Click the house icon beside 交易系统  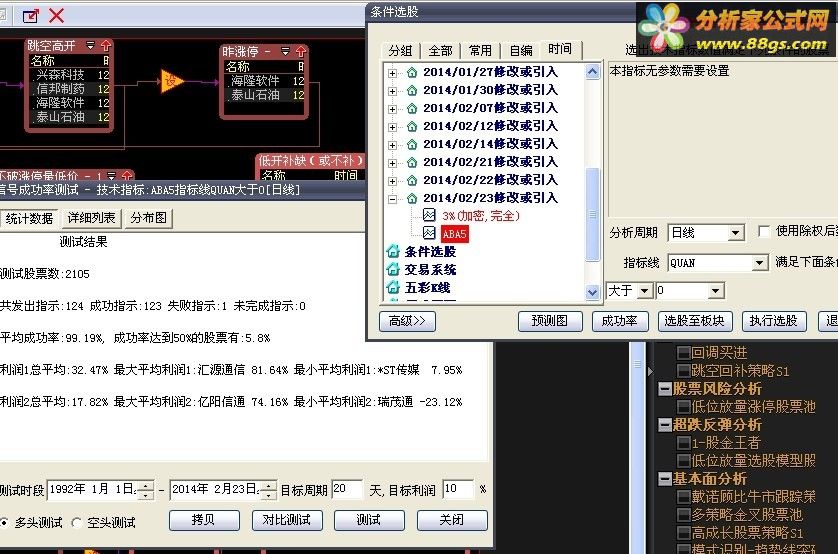point(393,269)
